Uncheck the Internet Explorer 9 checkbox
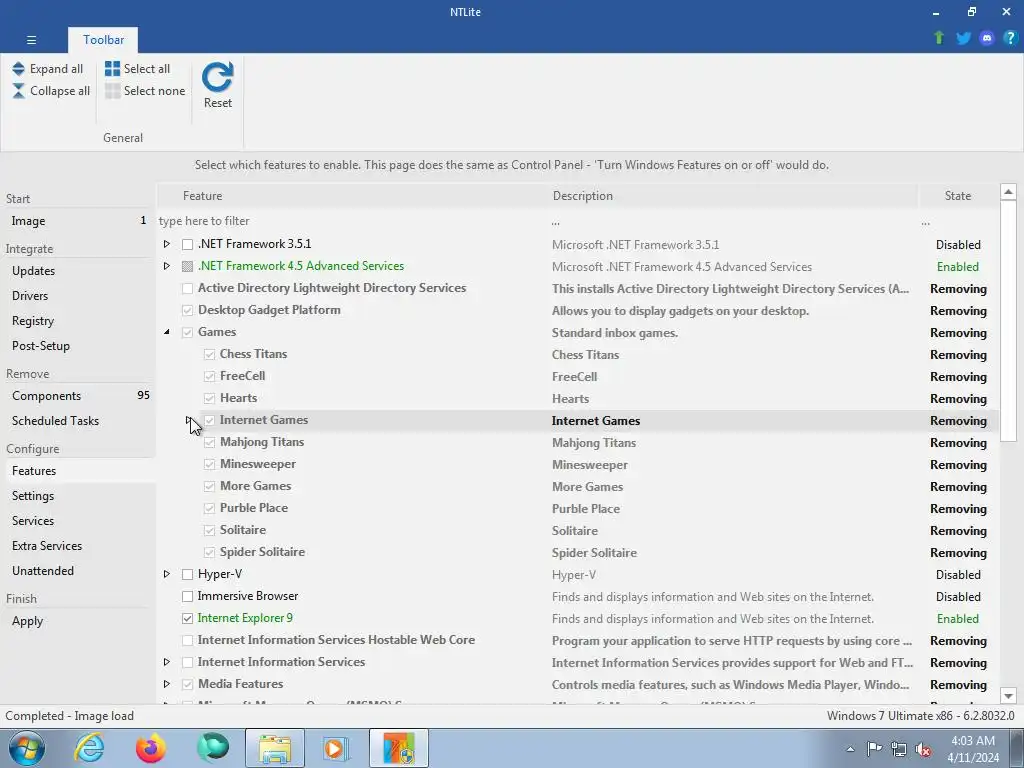This screenshot has width=1024, height=768. [187, 618]
